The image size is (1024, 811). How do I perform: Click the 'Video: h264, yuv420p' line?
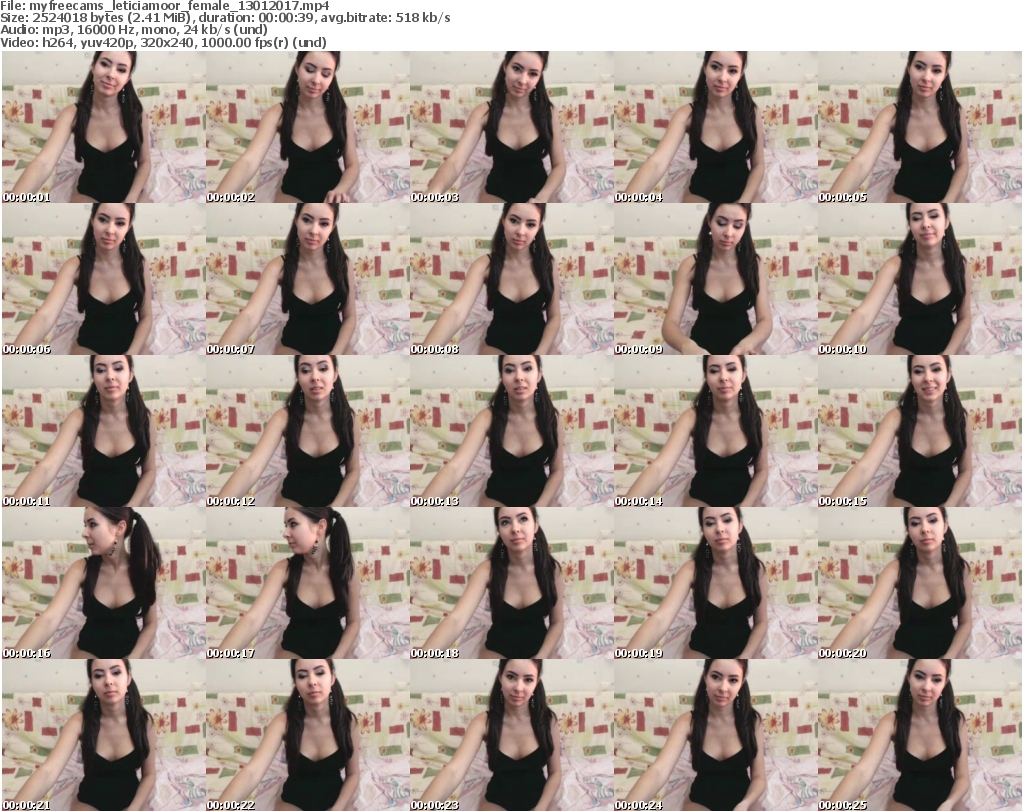pyautogui.click(x=163, y=42)
